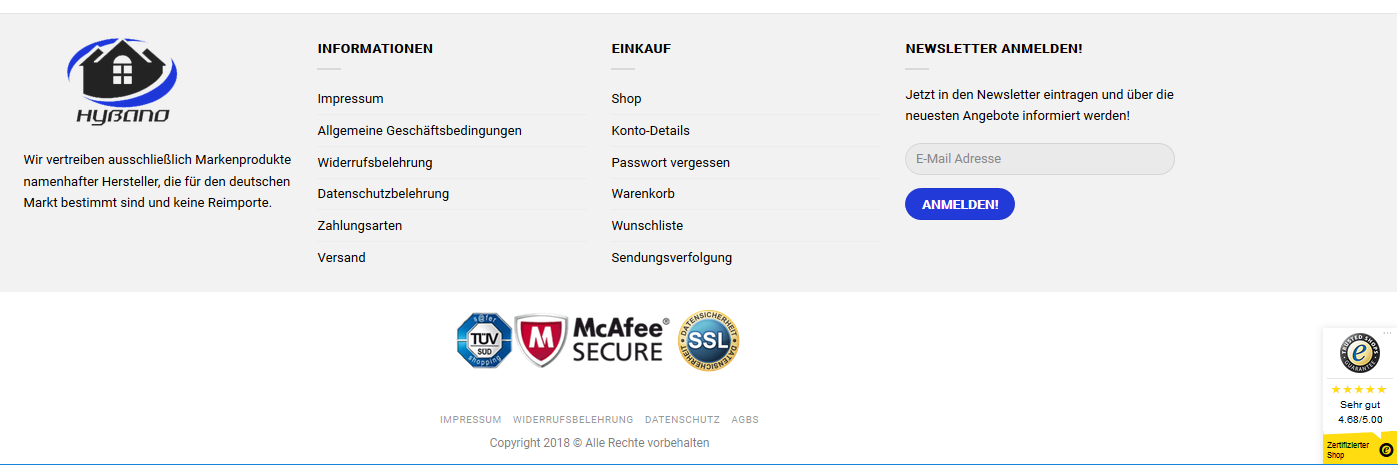Image resolution: width=1398 pixels, height=465 pixels.
Task: Go to the Shop page
Action: [626, 99]
